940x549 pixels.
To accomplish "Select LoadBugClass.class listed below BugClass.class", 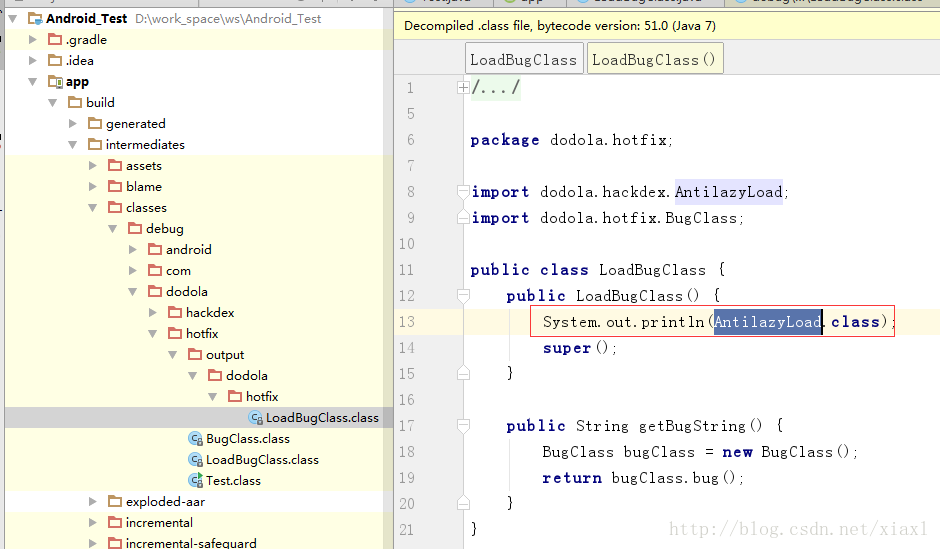I will [x=263, y=460].
